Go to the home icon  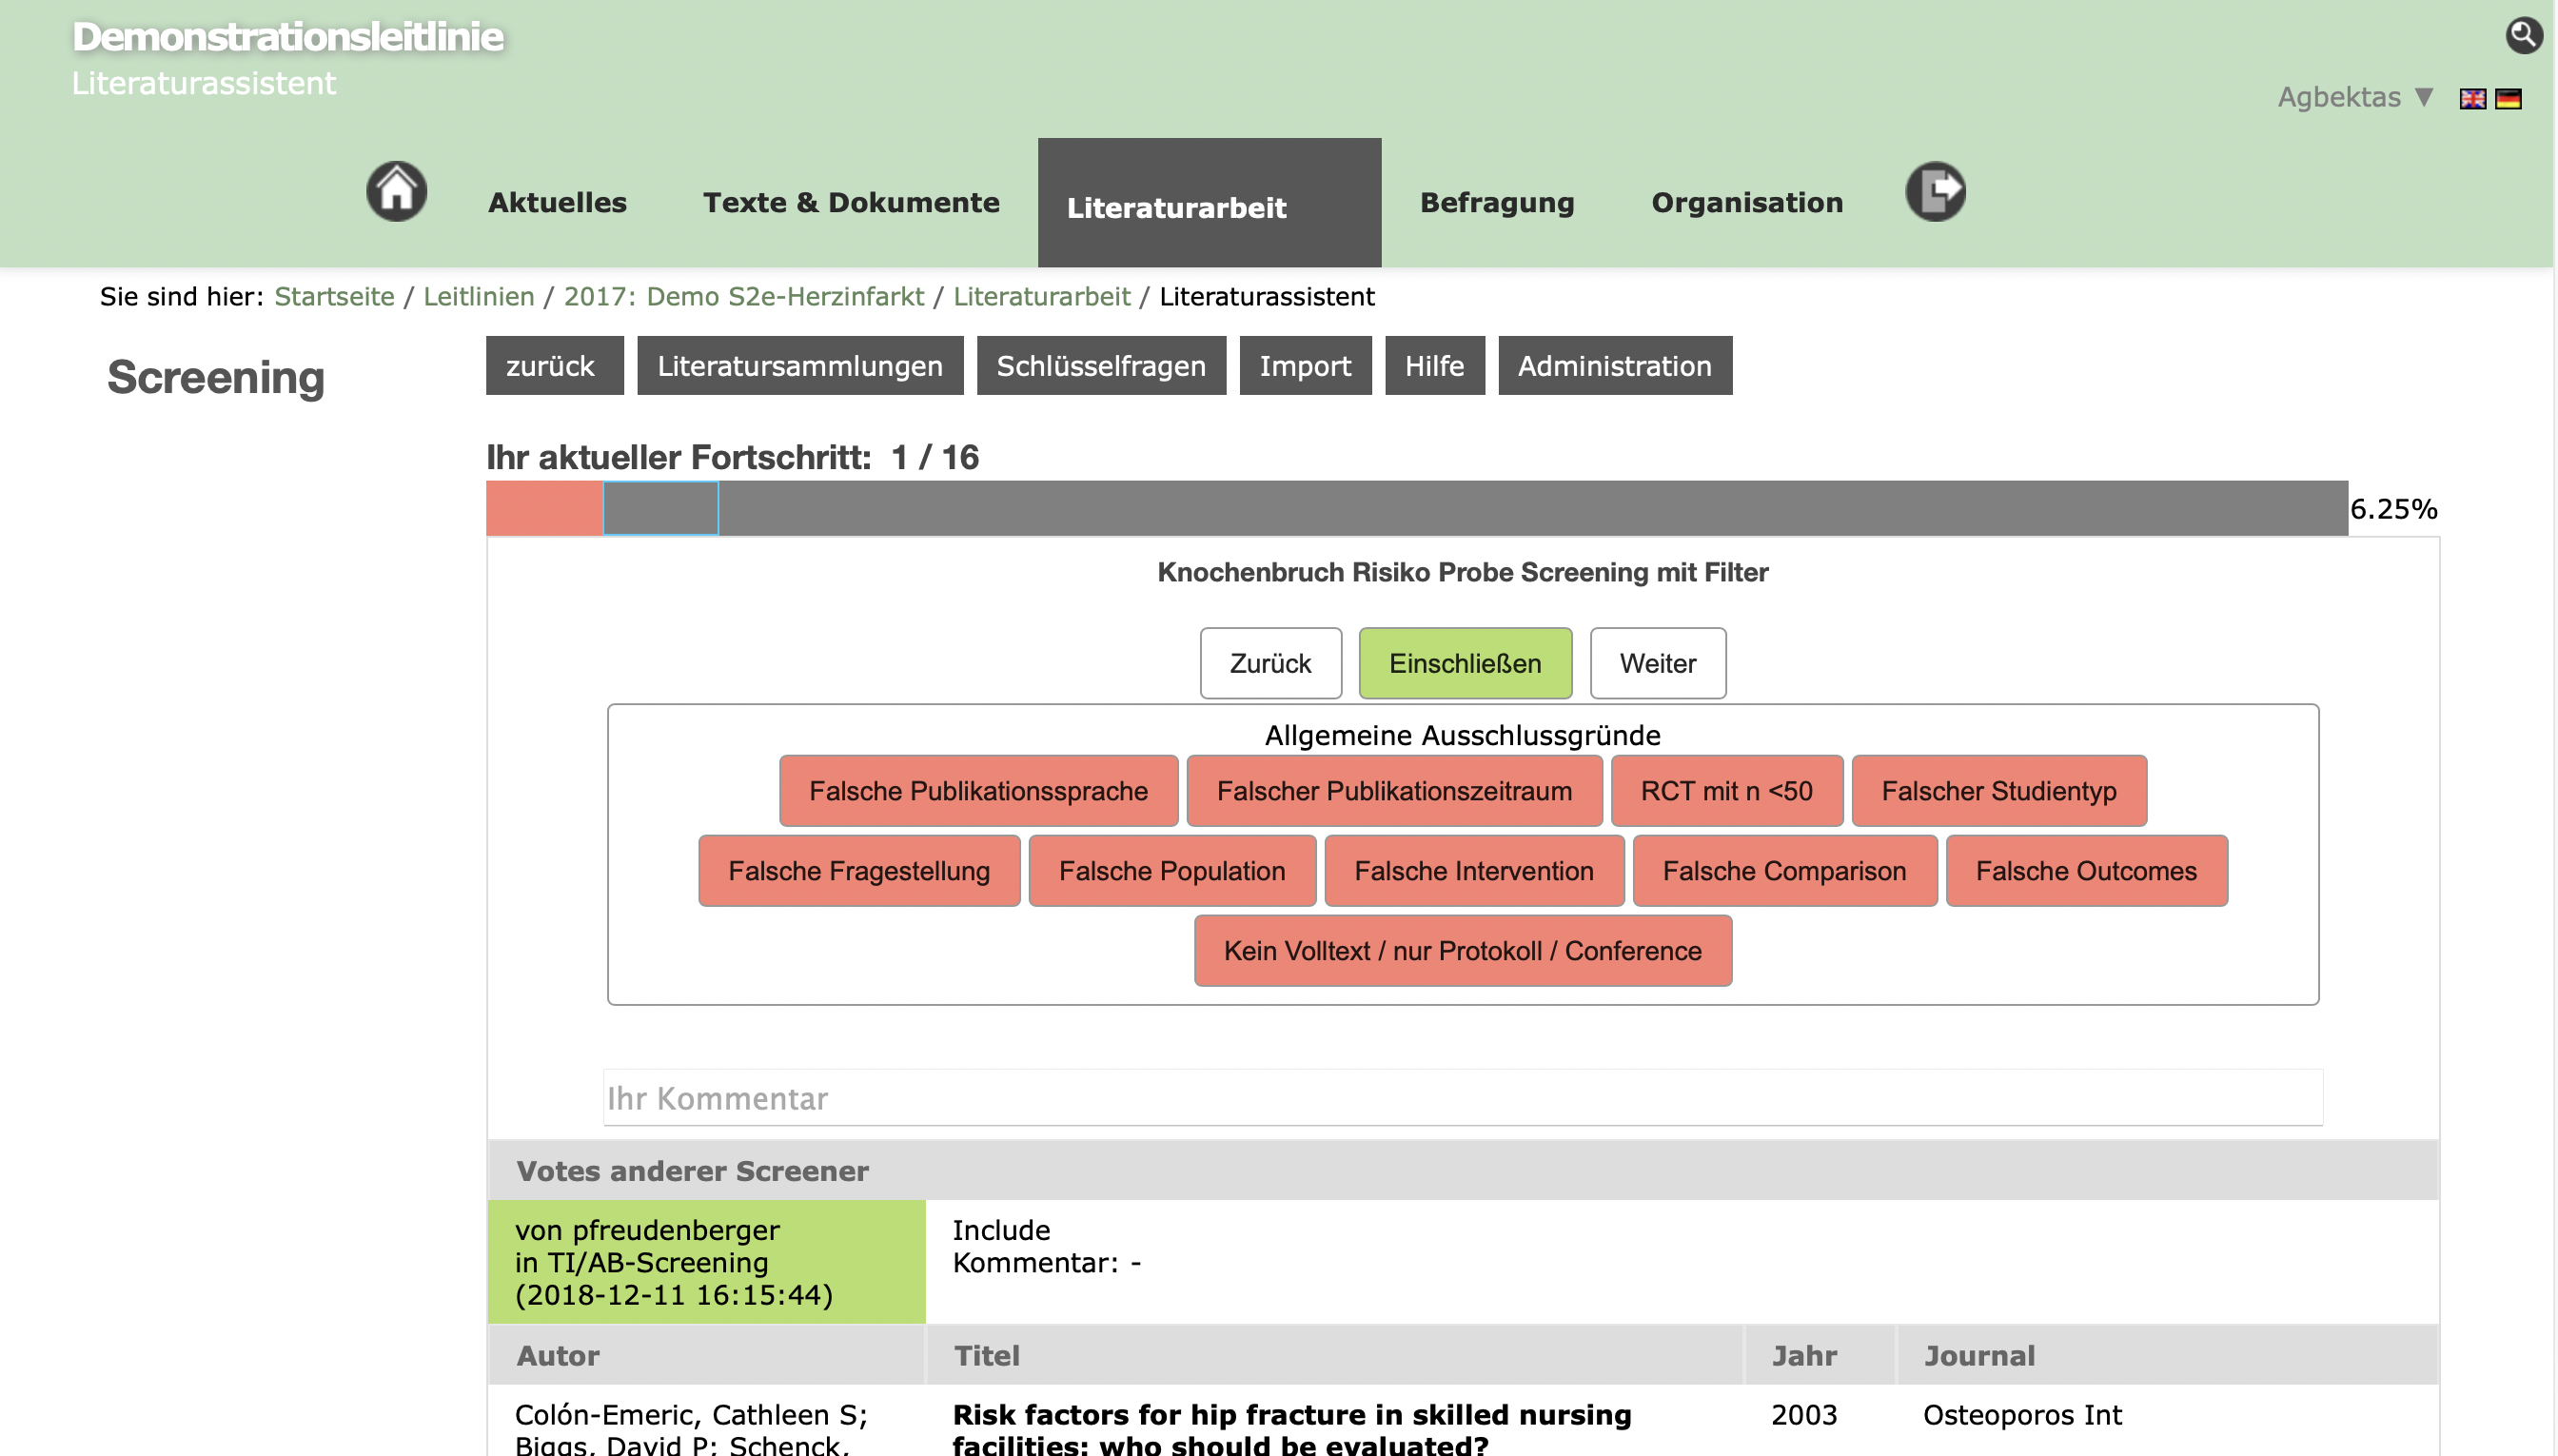point(396,191)
